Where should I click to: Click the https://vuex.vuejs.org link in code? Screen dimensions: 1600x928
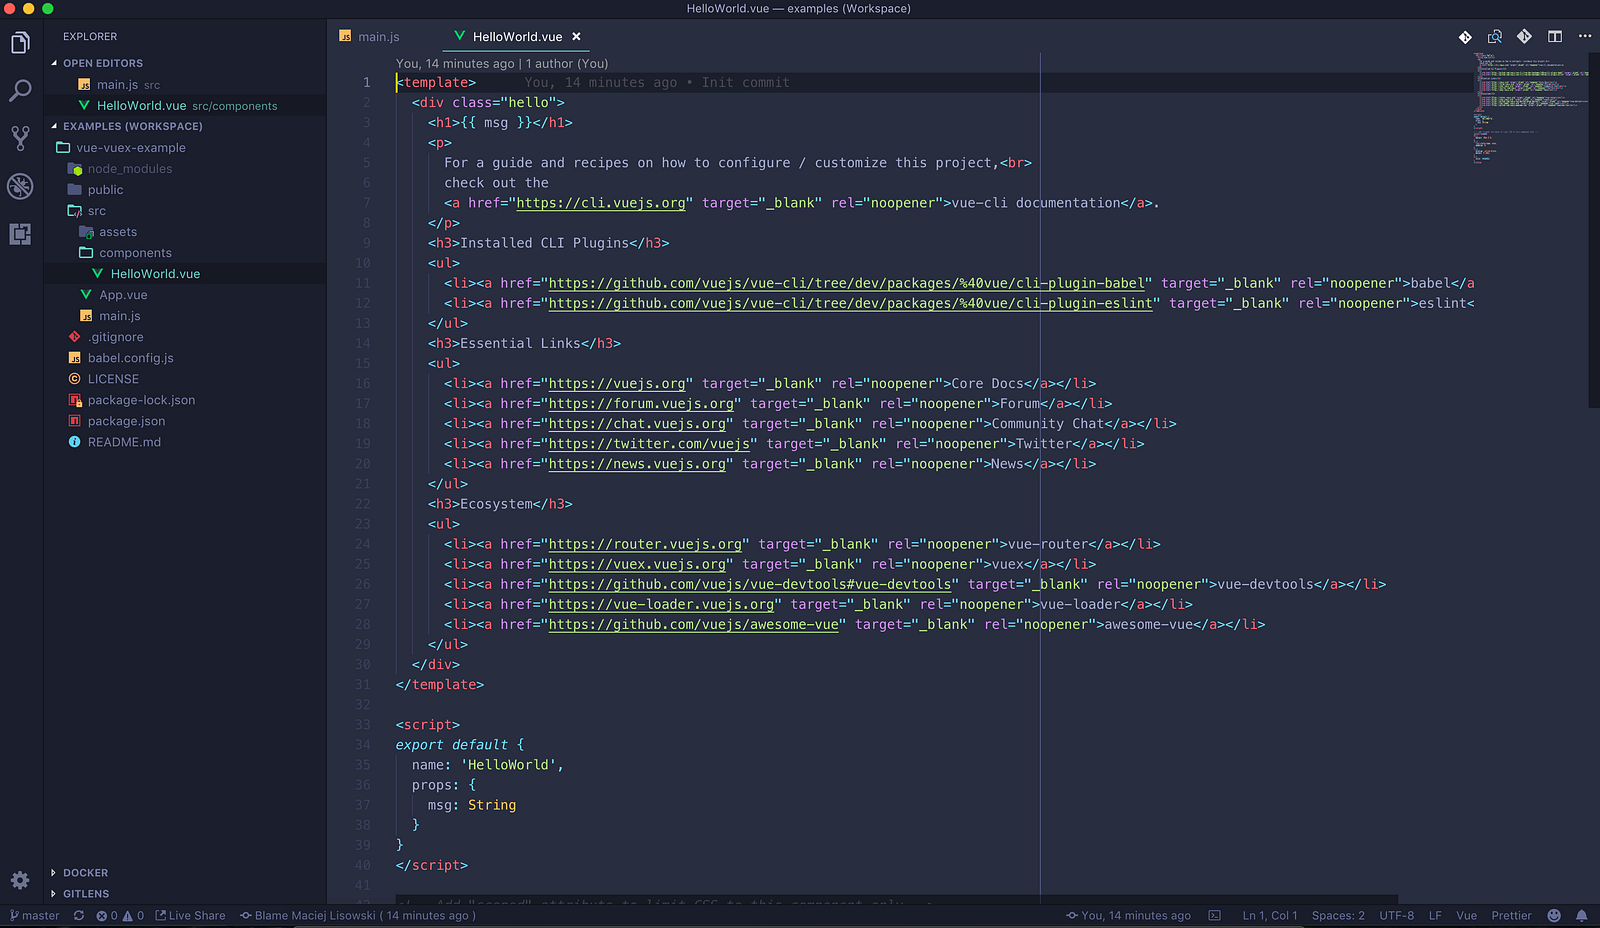tap(637, 564)
